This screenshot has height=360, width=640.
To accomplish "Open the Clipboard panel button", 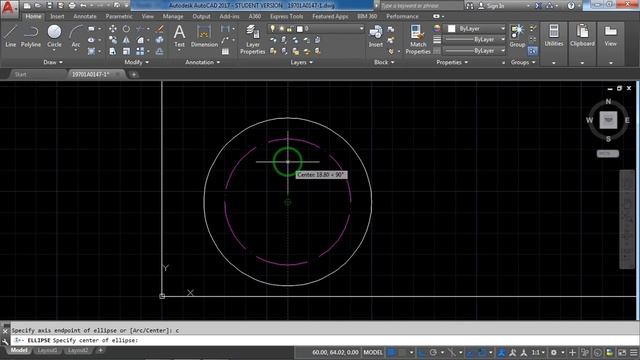I will pyautogui.click(x=582, y=36).
